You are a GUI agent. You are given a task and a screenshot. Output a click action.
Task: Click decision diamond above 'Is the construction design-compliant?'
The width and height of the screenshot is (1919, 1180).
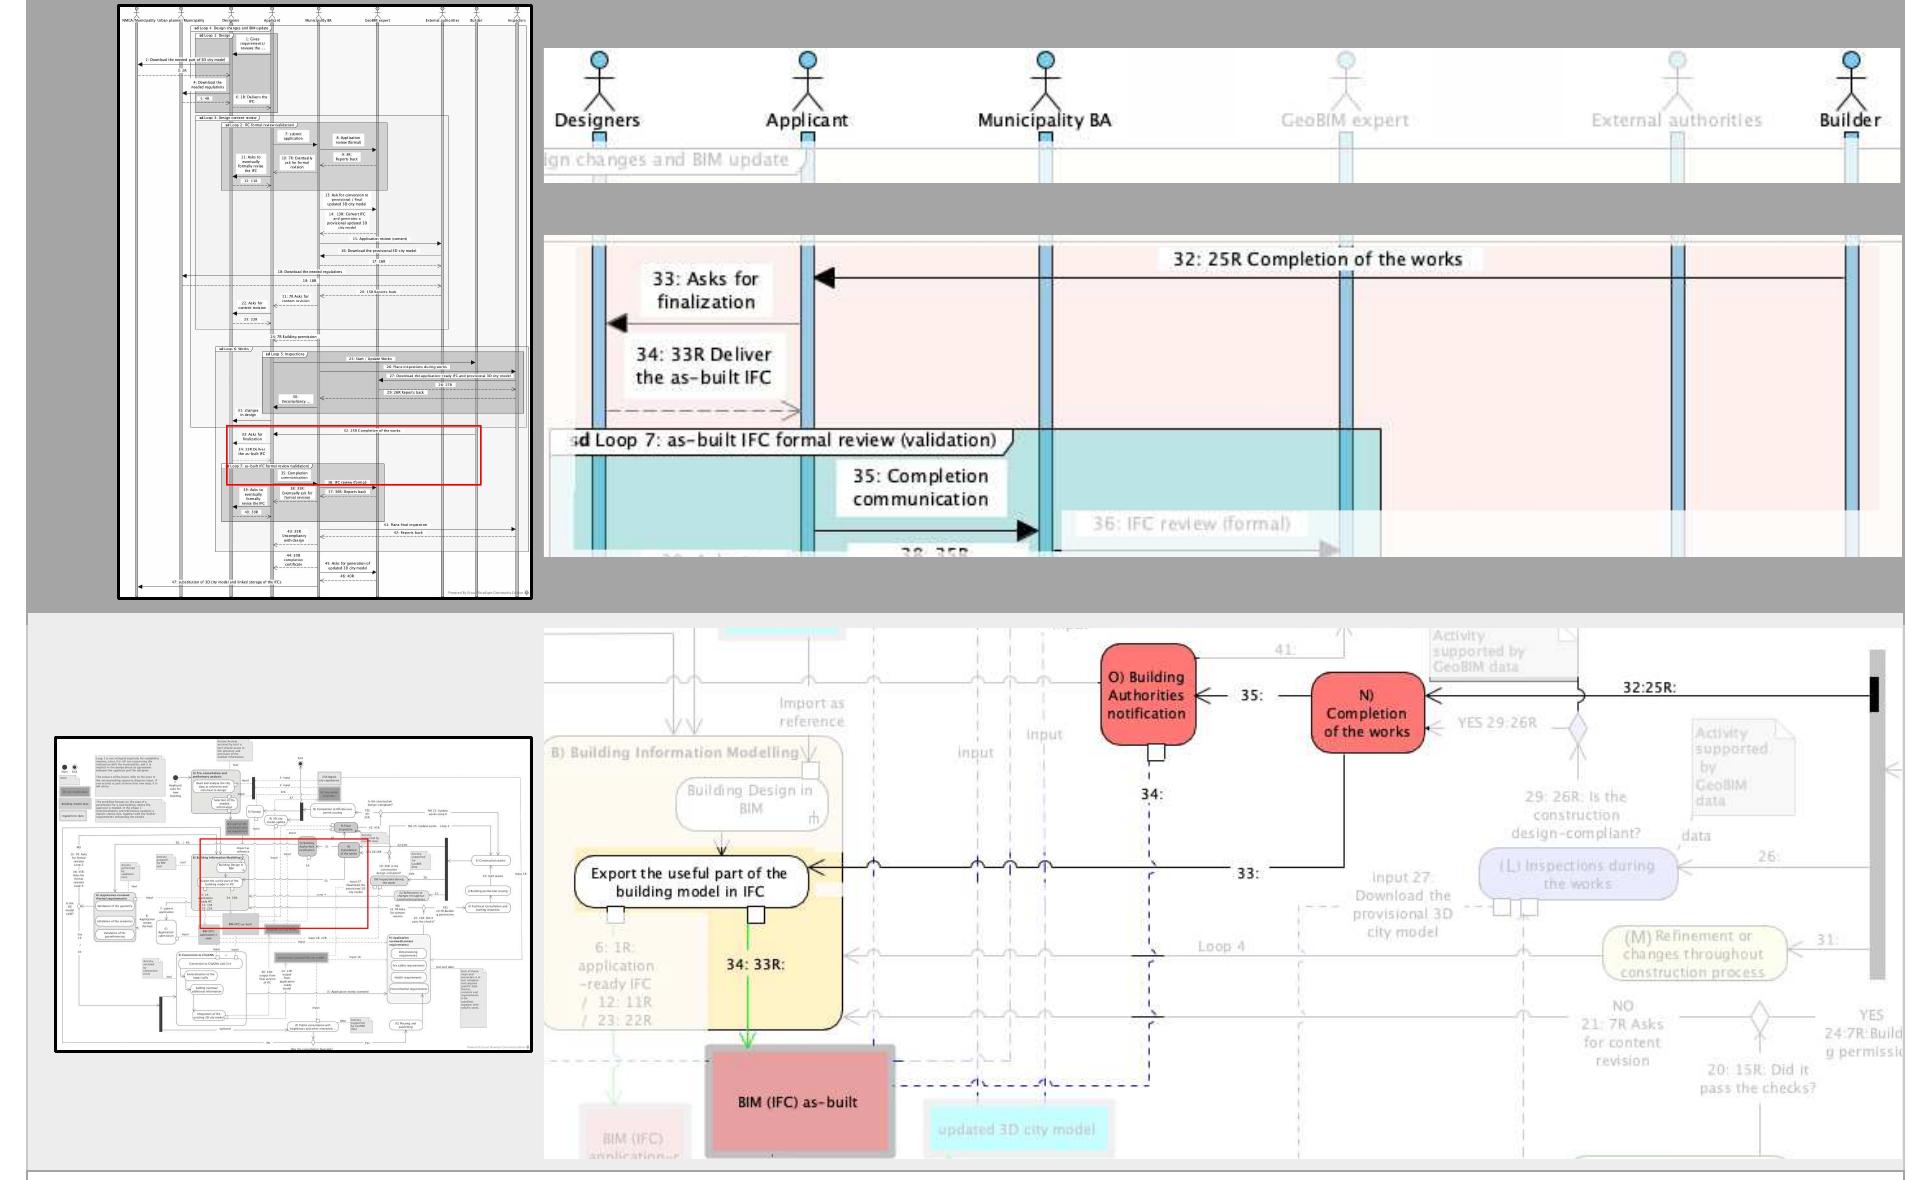coord(1577,727)
